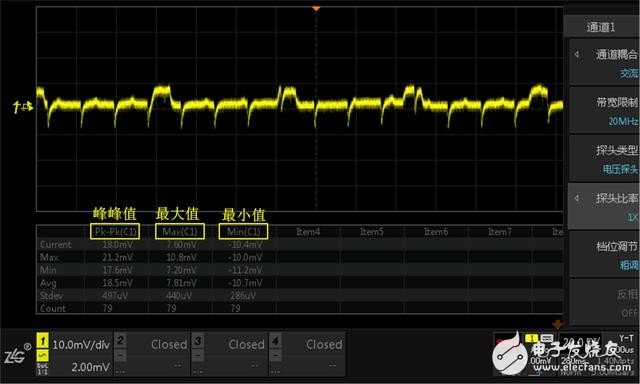The image size is (640, 384).
Task: Click the Max(C1) measurement header
Action: coord(180,231)
